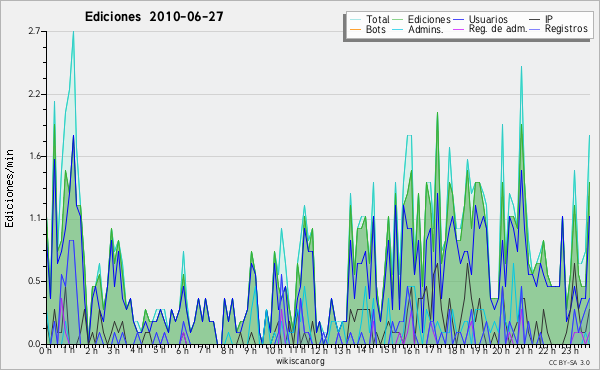The image size is (600, 370).
Task: Click the 2.2 y-axis value
Action: [x=34, y=94]
